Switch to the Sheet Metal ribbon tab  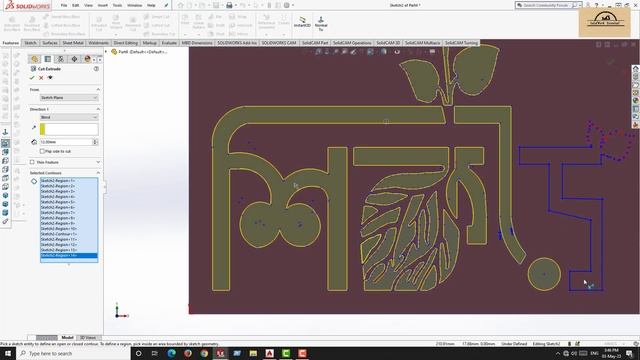(73, 43)
